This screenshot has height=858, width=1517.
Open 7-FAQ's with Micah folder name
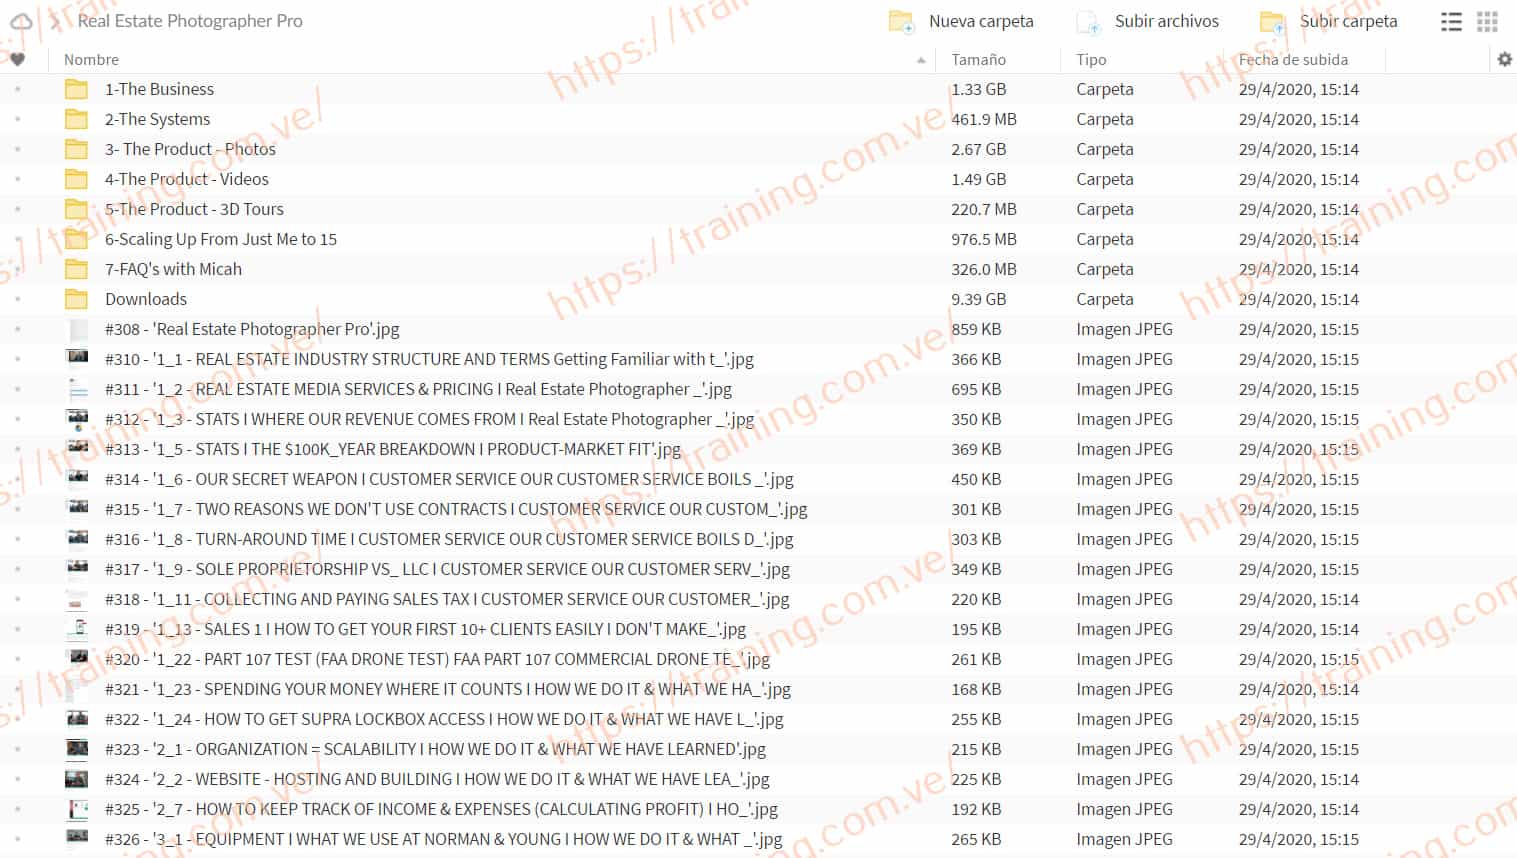(x=173, y=269)
